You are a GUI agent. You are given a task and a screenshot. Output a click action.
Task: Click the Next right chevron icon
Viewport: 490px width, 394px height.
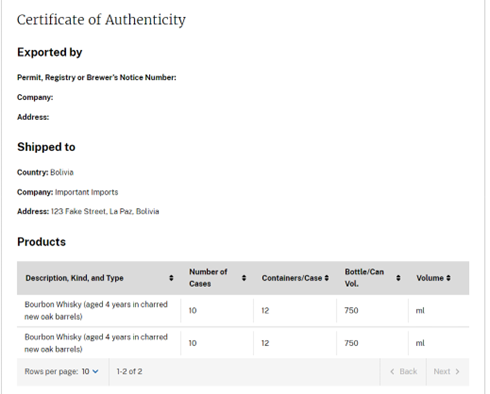pyautogui.click(x=457, y=372)
